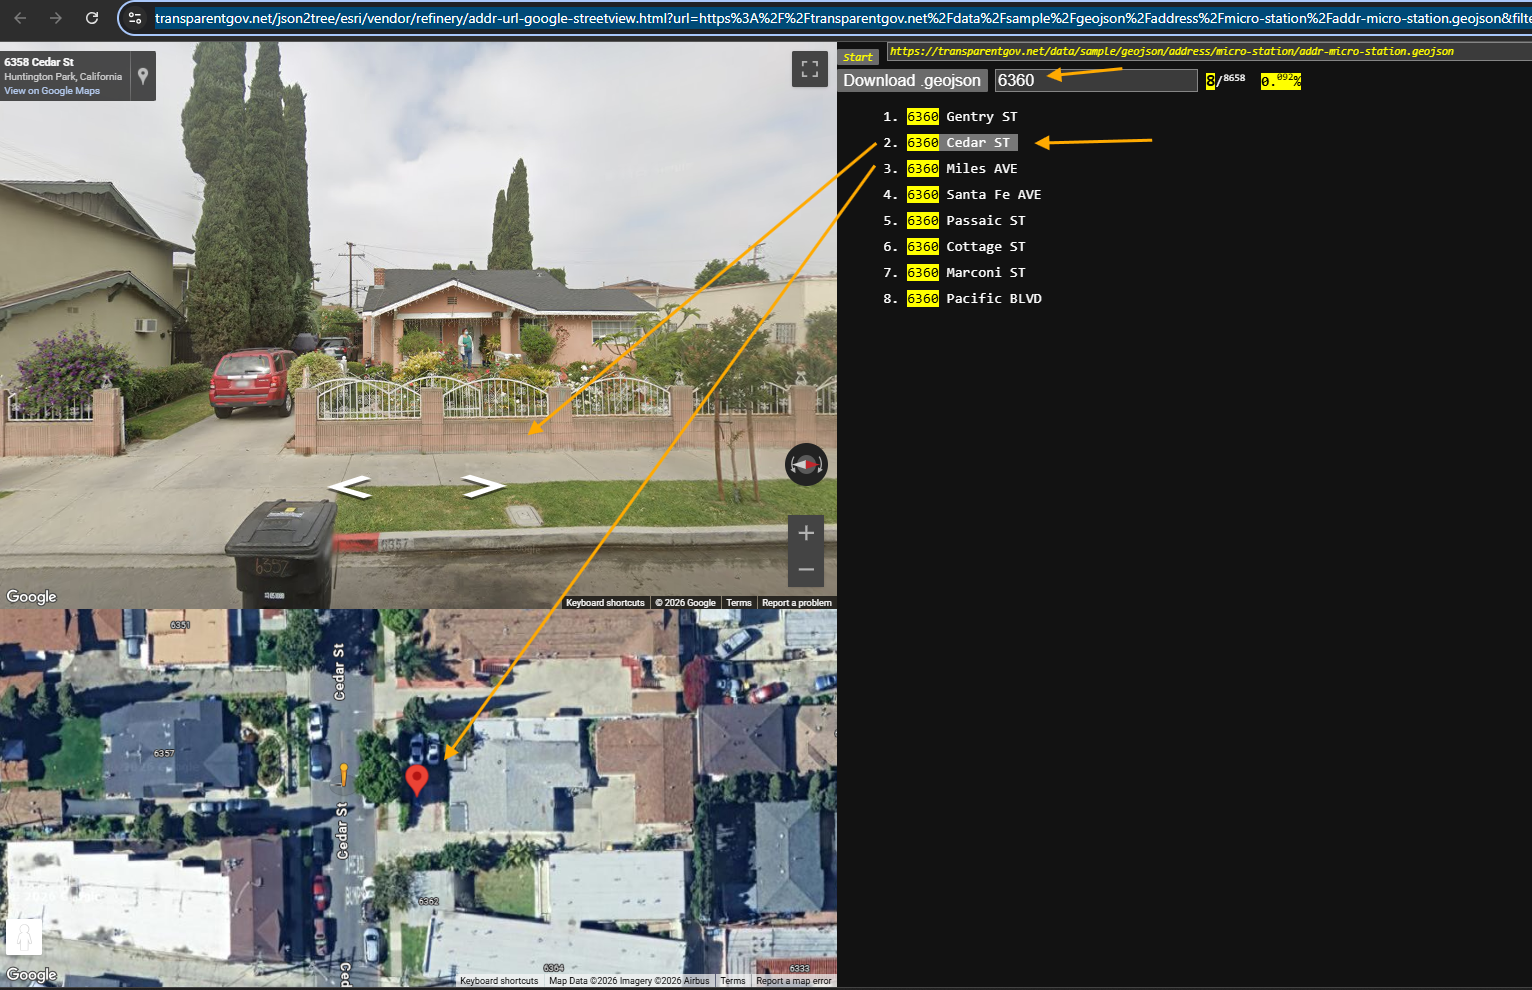Open Terms link in satellite map footer
This screenshot has width=1532, height=990.
tap(733, 981)
